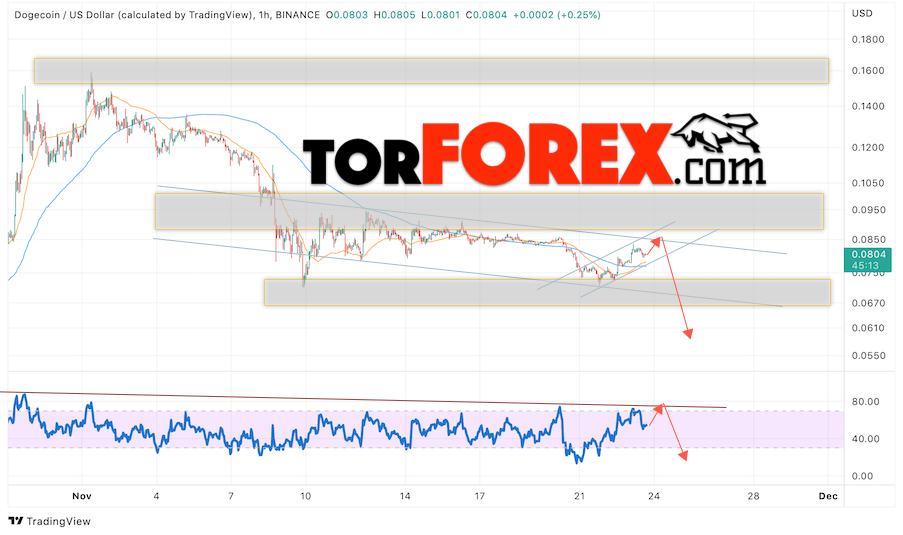Click the USD currency label

[x=862, y=13]
